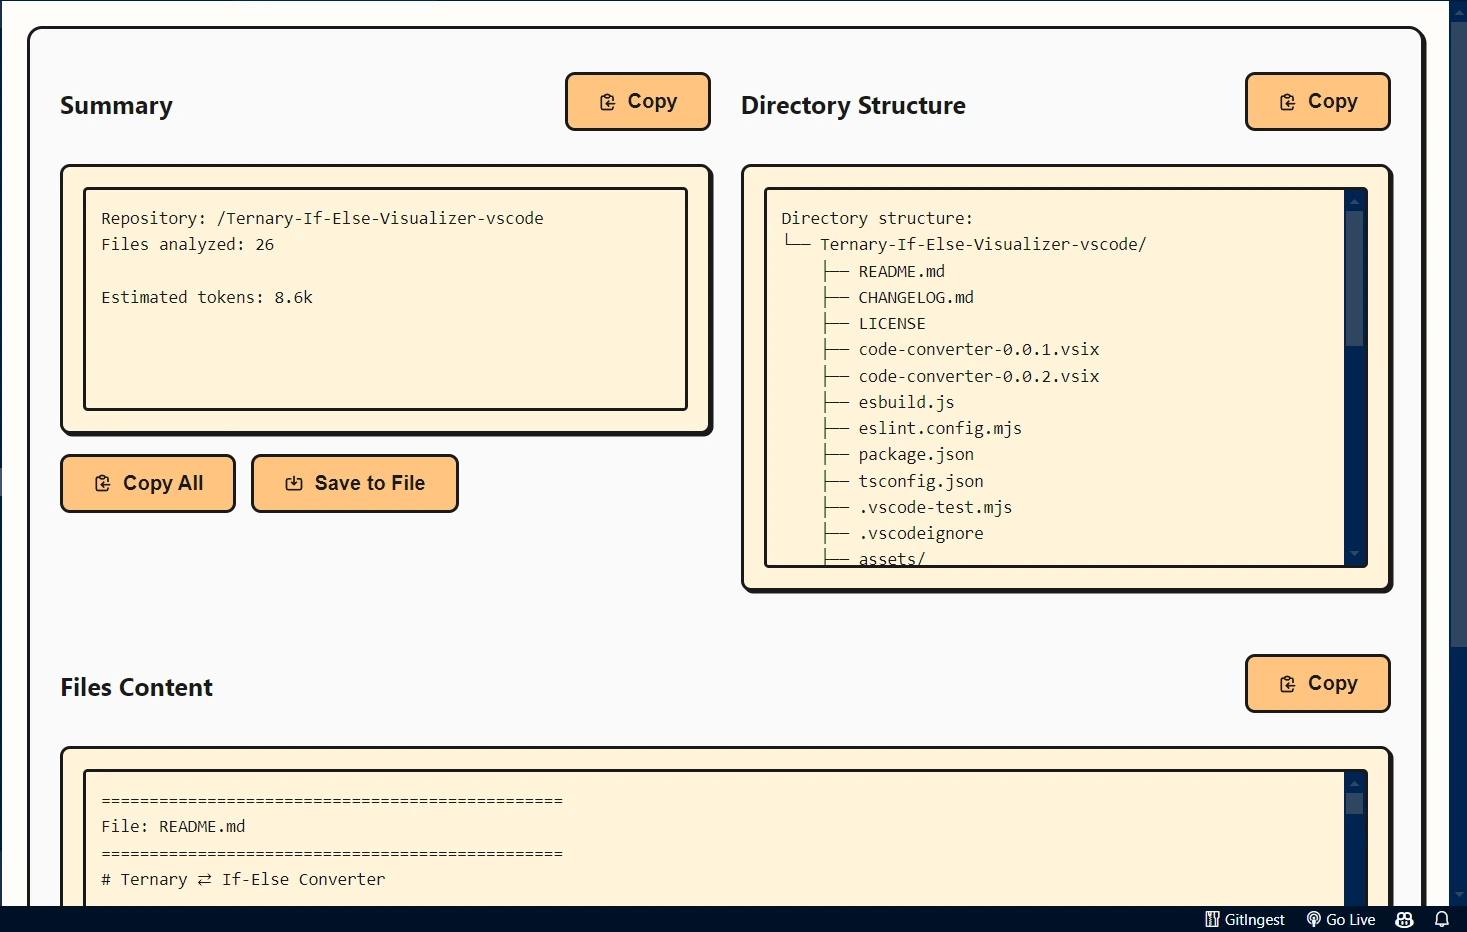Screen dimensions: 1467x932
Task: Click the up arrow of the directory tree scrollbar
Action: (1355, 200)
